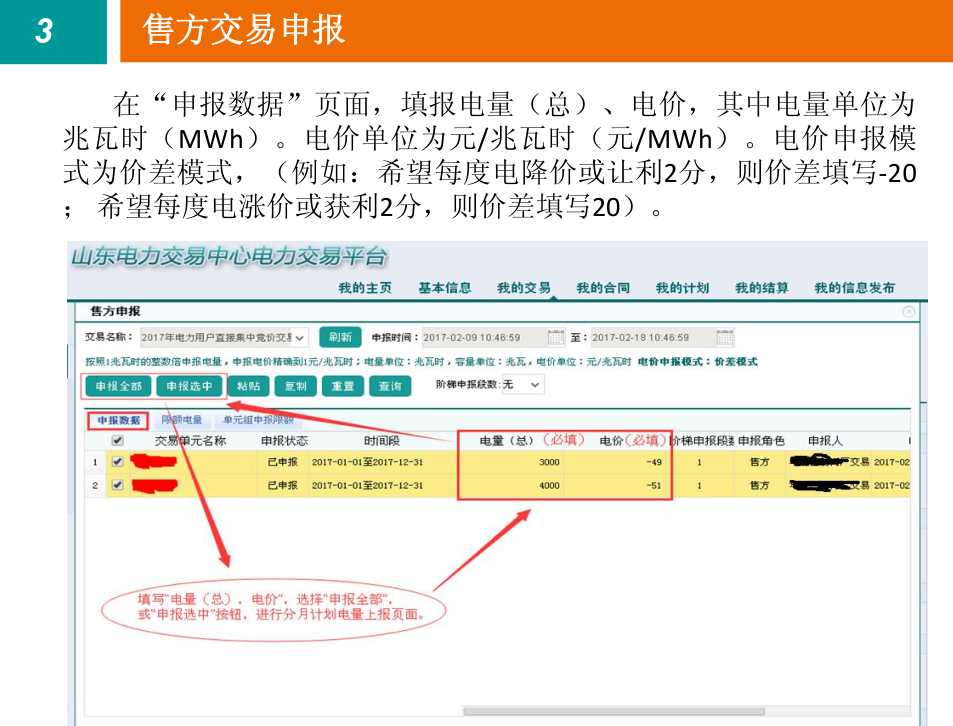
Task: Uncheck the row 1 checkbox
Action: pos(118,462)
